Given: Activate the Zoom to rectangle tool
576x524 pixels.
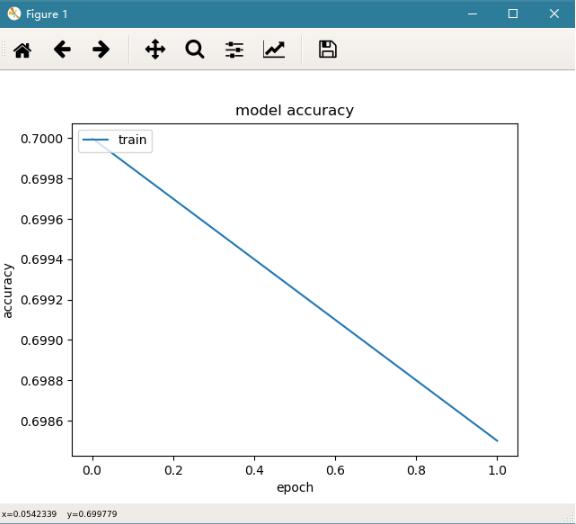Looking at the screenshot, I should (195, 50).
